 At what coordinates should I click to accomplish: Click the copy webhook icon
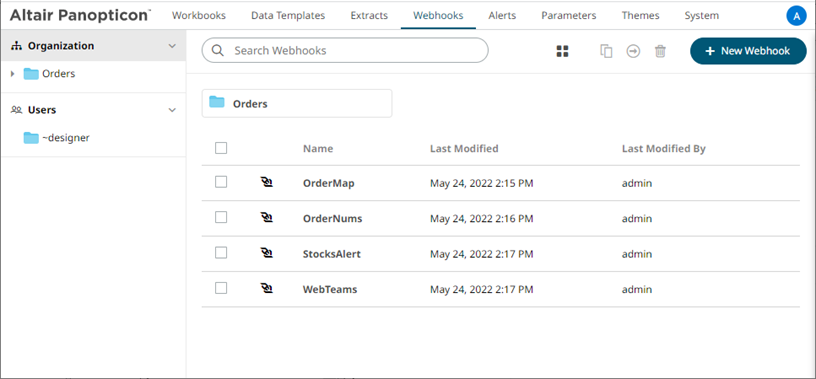tap(606, 51)
